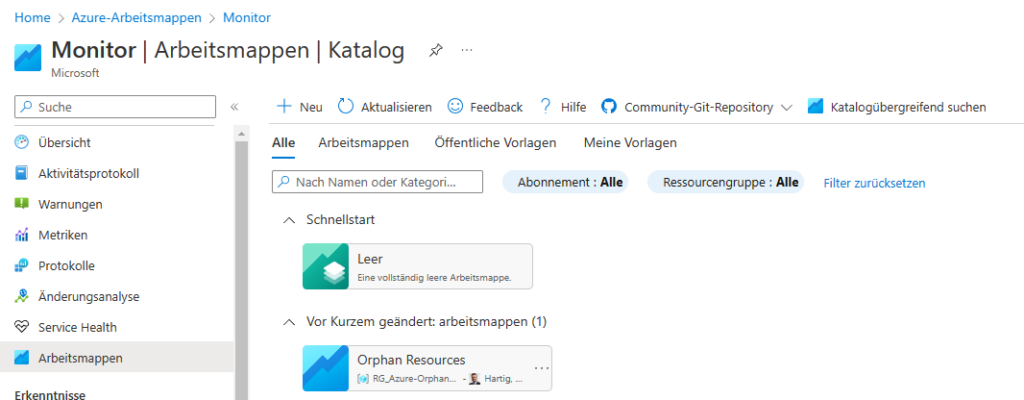Click the Übersicht gauge icon in the sidebar
1024x400 pixels.
pyautogui.click(x=22, y=142)
